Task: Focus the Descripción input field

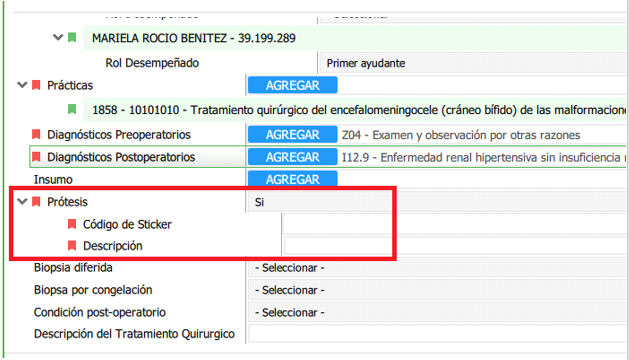Action: point(455,246)
